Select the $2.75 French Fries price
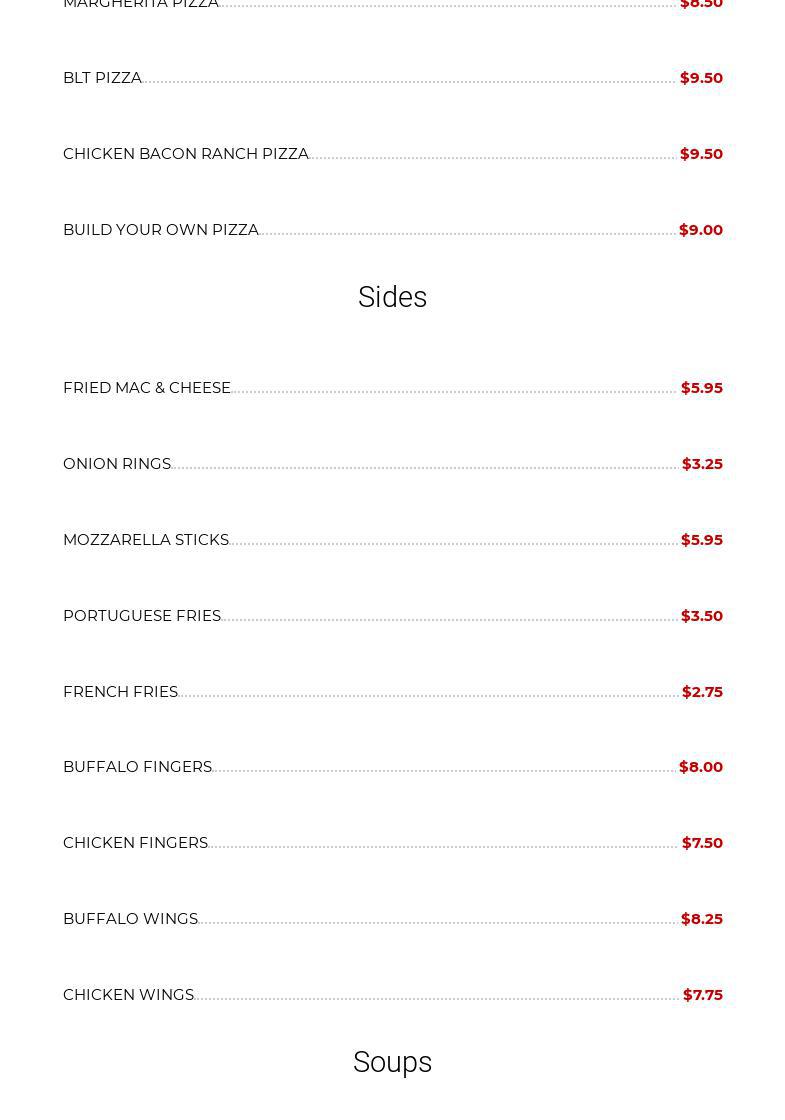785x1120 pixels. pyautogui.click(x=702, y=692)
